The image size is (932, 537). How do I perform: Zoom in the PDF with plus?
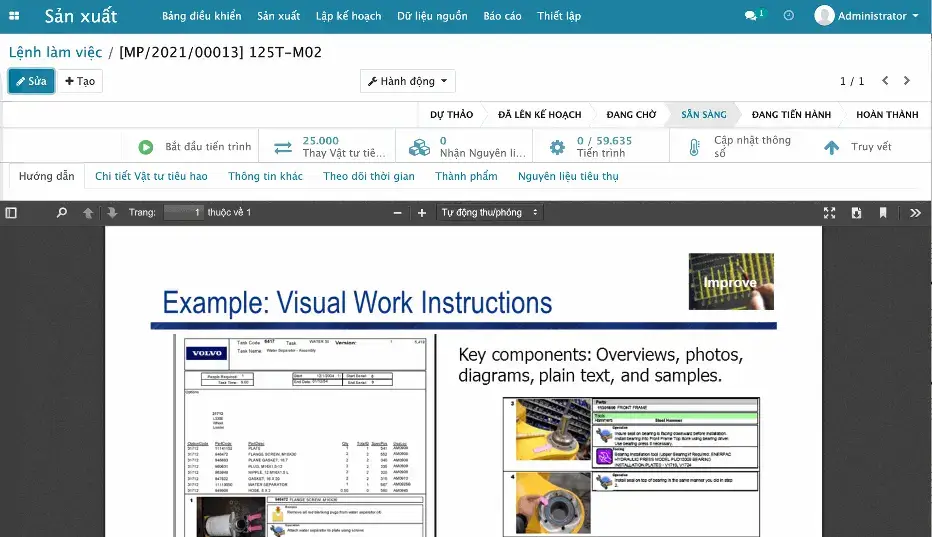[422, 213]
